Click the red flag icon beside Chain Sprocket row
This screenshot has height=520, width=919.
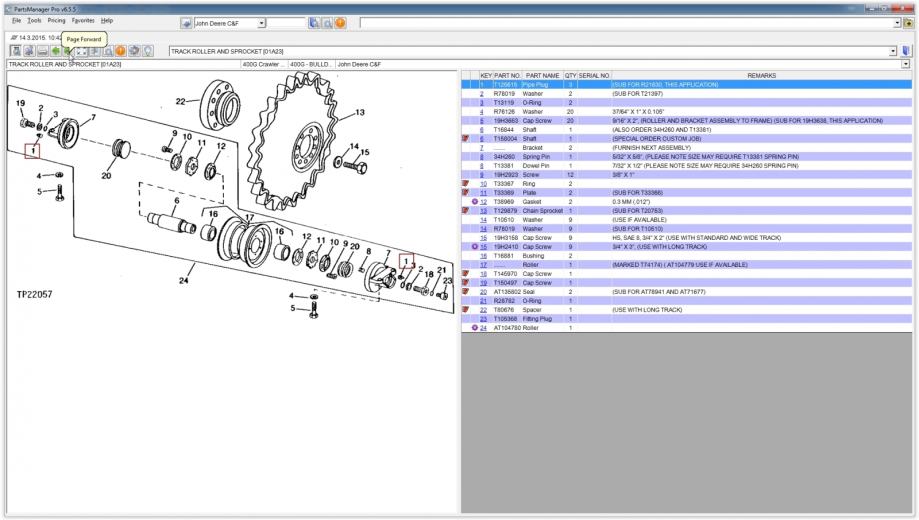466,211
